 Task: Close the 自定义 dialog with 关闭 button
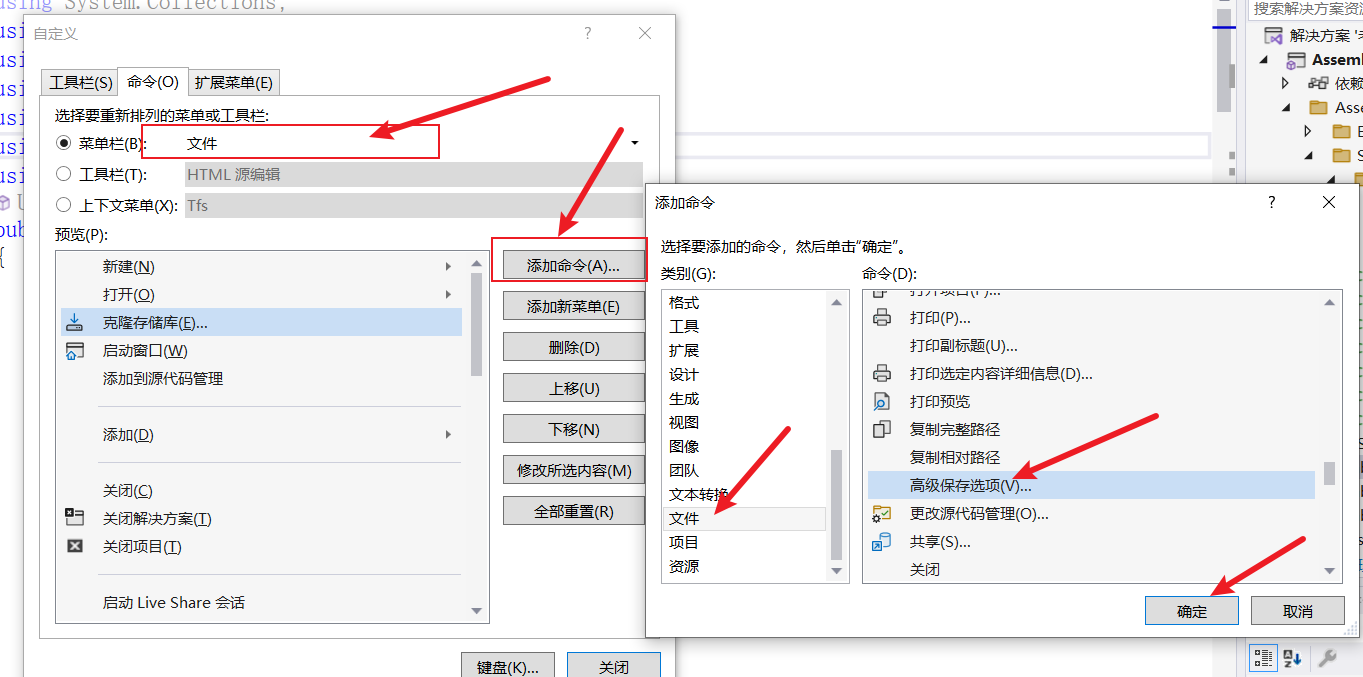point(614,667)
